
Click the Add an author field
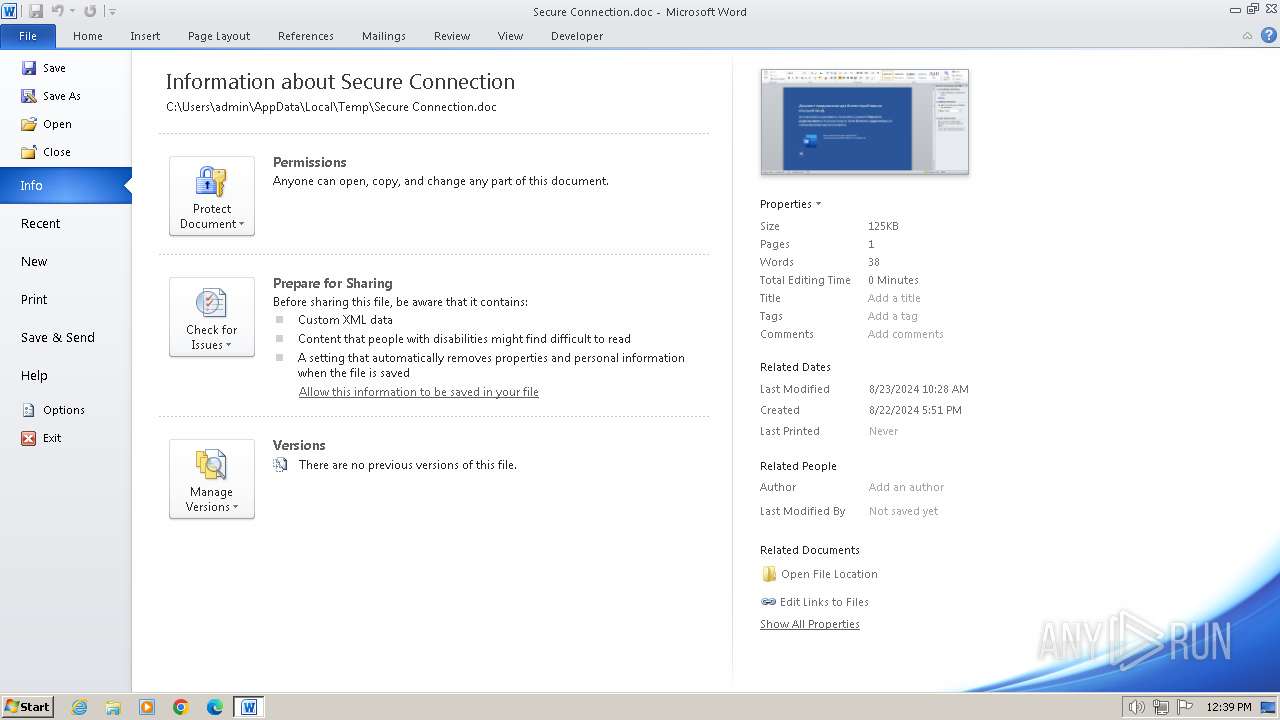click(906, 487)
